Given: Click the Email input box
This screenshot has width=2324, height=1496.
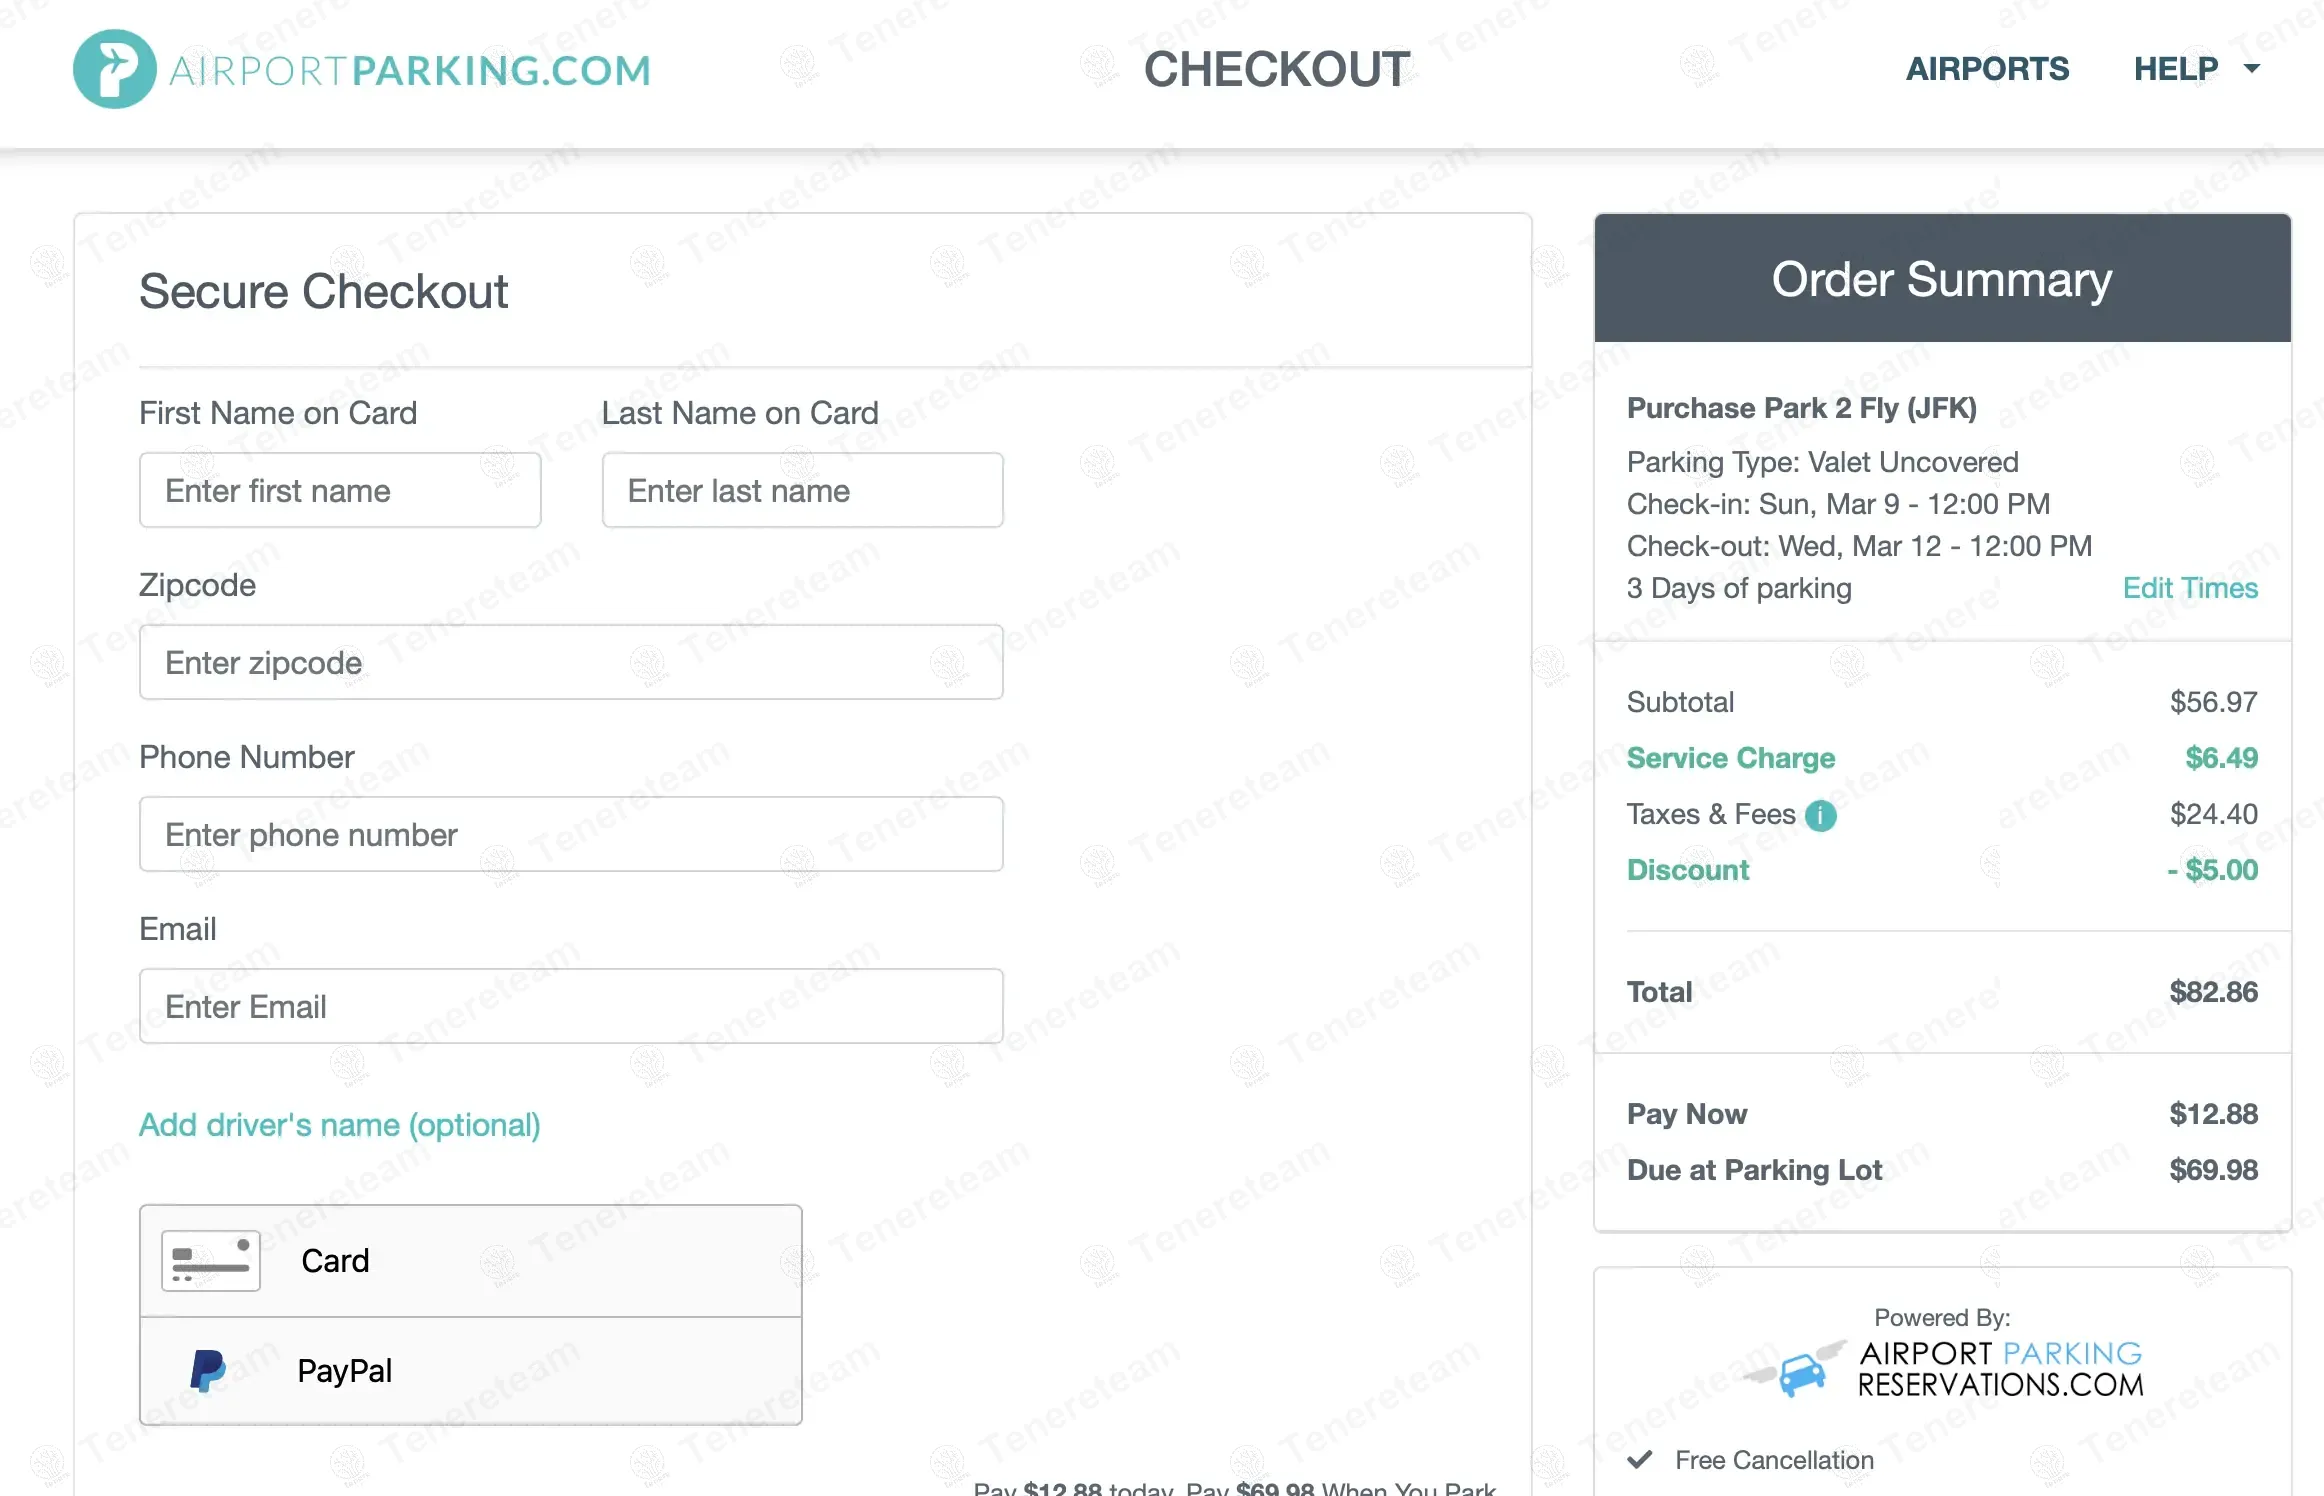Looking at the screenshot, I should (571, 1006).
